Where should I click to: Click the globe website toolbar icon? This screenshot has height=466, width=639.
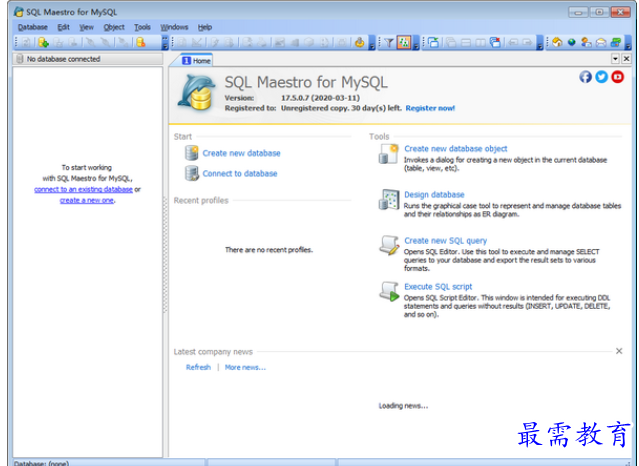pyautogui.click(x=572, y=42)
